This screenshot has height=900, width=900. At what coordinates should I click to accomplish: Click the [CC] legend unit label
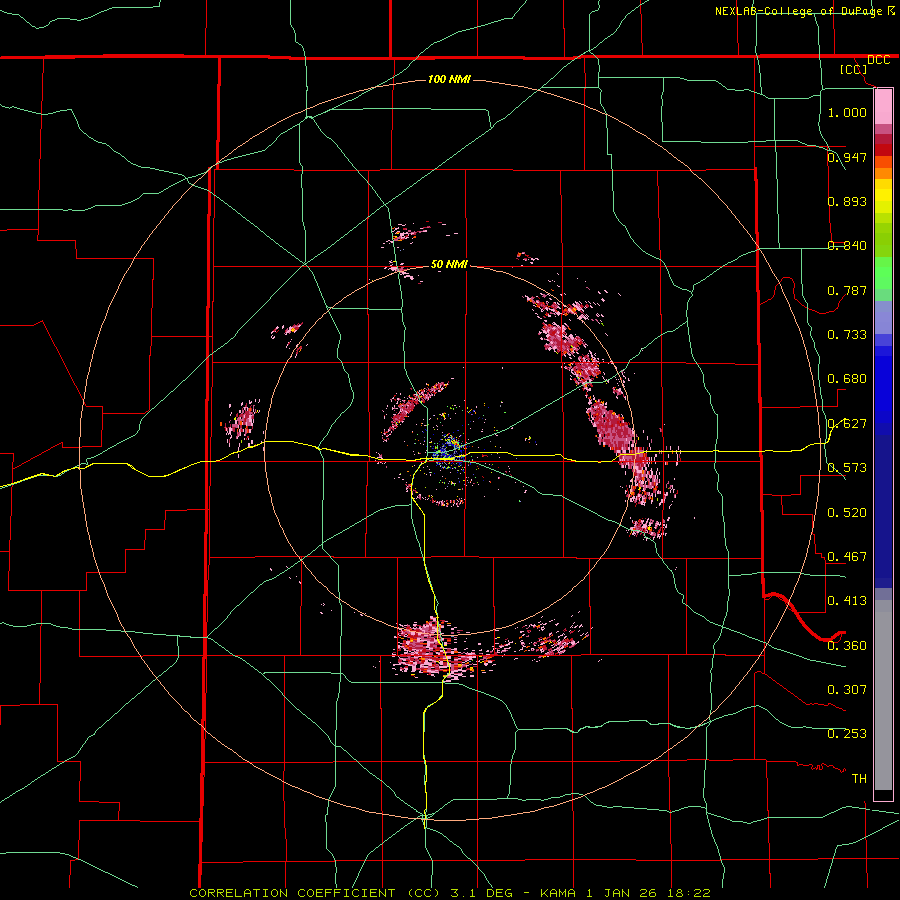853,69
